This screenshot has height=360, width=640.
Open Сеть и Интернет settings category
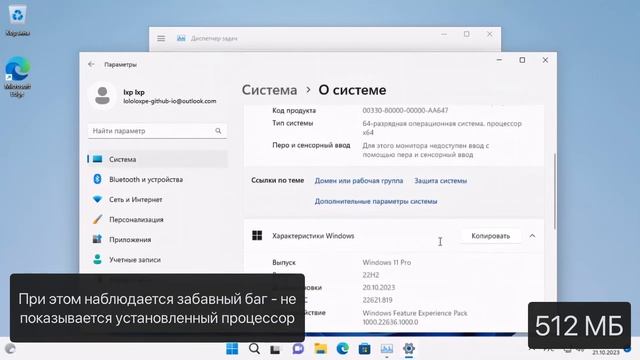click(x=158, y=199)
